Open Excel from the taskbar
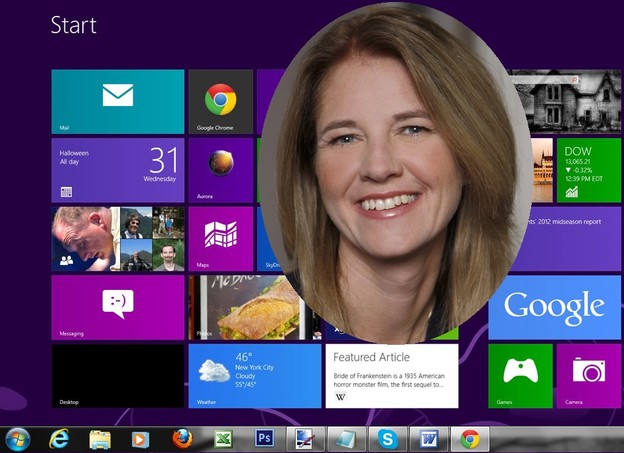 pos(223,438)
